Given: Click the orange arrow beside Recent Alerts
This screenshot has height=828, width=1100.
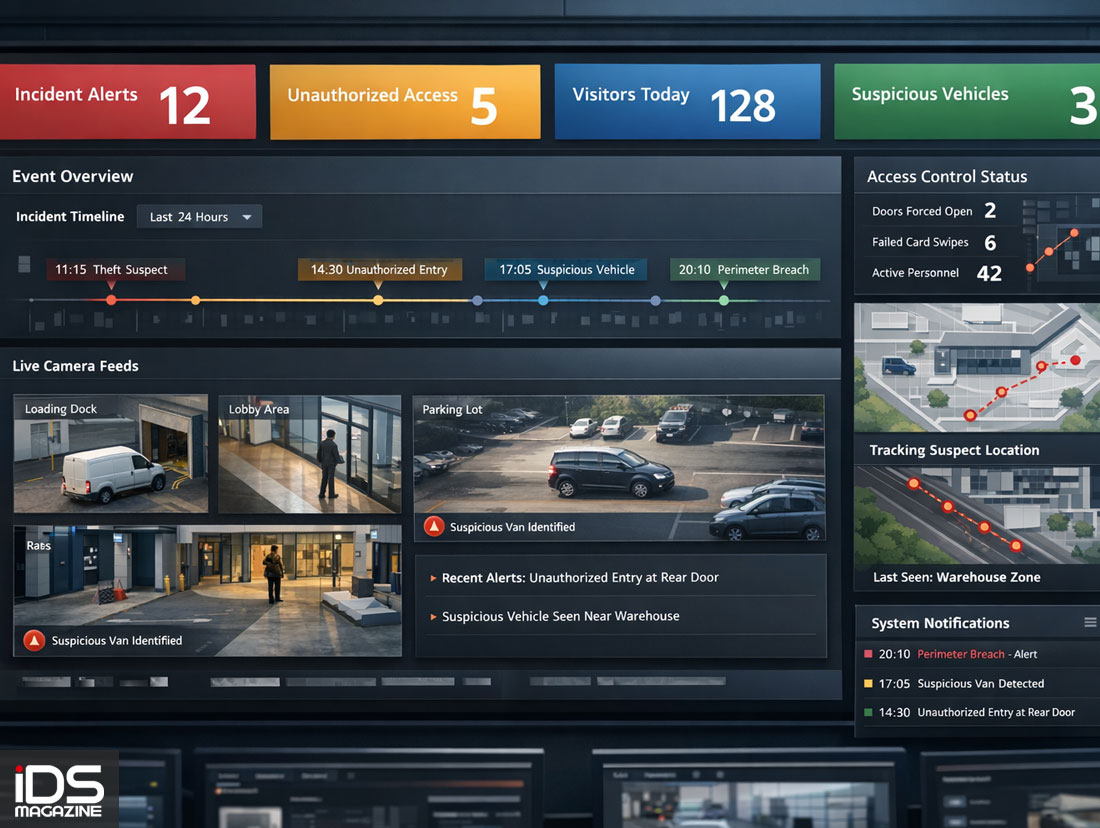Looking at the screenshot, I should 432,578.
